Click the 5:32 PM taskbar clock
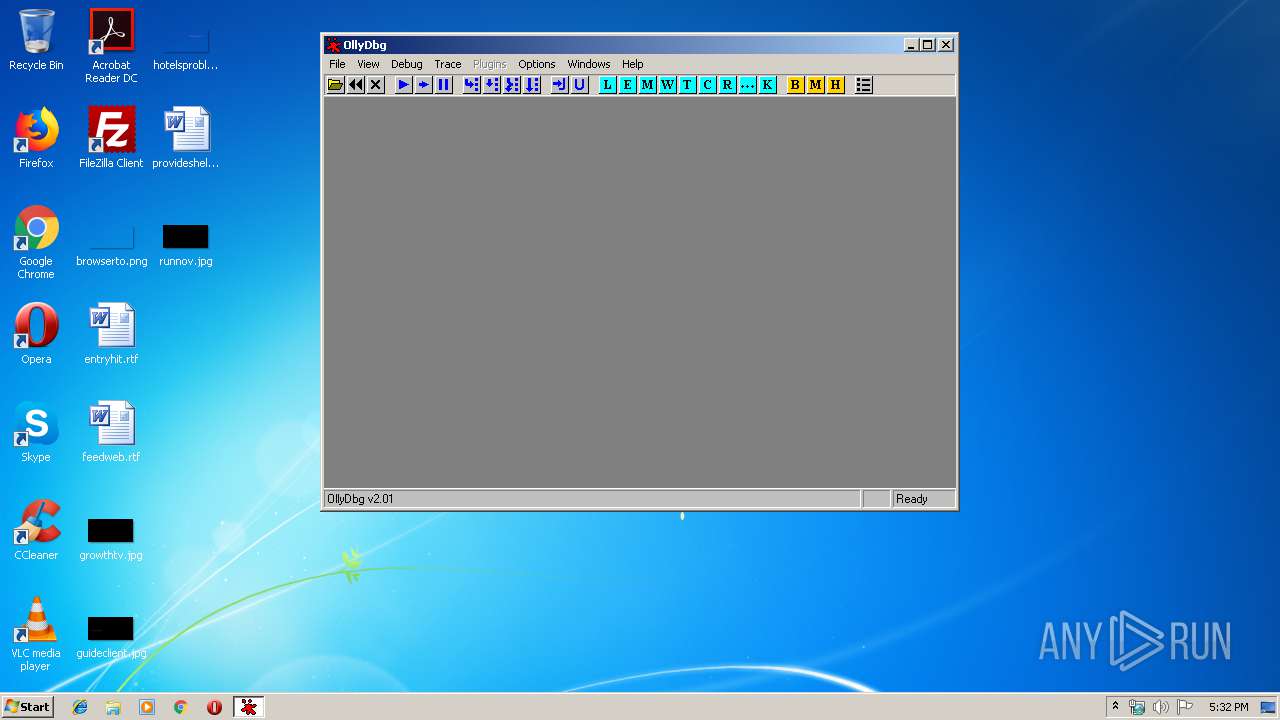1280x720 pixels. pyautogui.click(x=1228, y=707)
